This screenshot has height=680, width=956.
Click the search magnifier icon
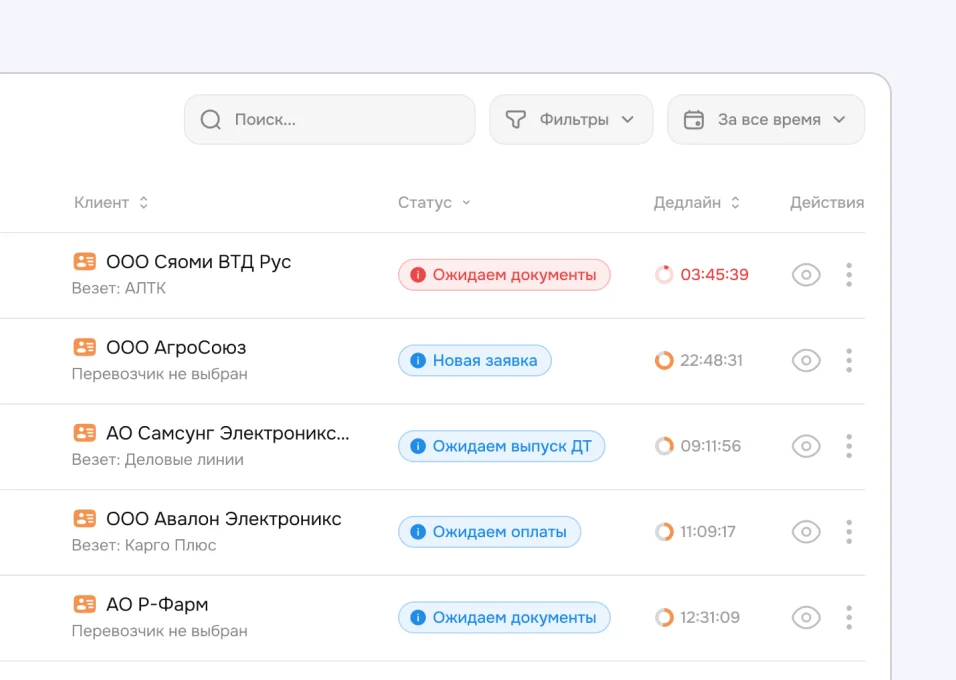pos(211,120)
